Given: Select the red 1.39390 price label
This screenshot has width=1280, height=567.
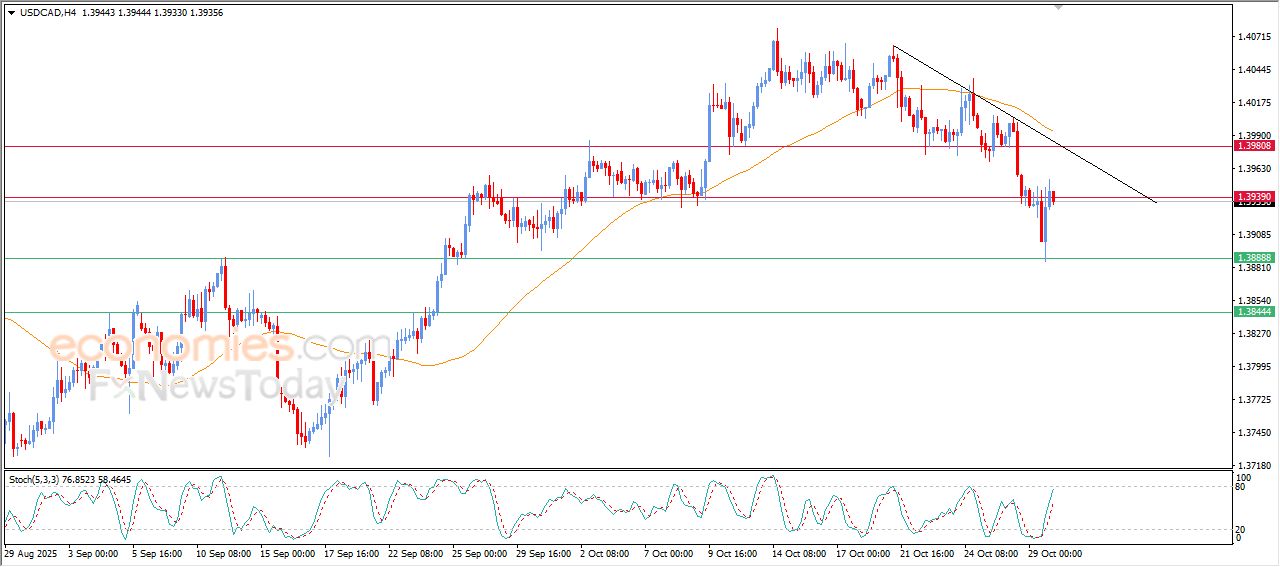Looking at the screenshot, I should (1254, 197).
